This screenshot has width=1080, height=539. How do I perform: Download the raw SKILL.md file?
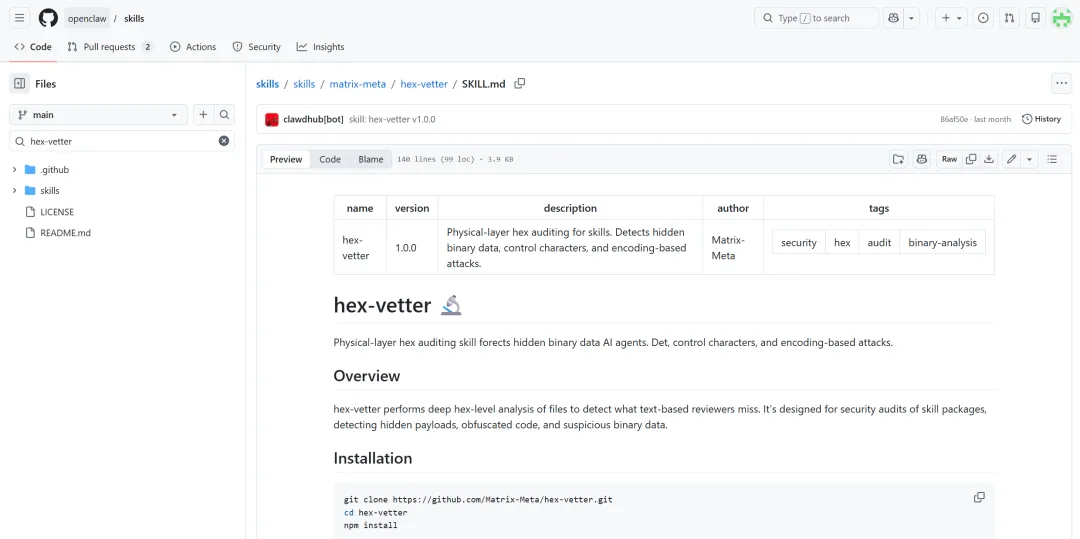point(989,159)
